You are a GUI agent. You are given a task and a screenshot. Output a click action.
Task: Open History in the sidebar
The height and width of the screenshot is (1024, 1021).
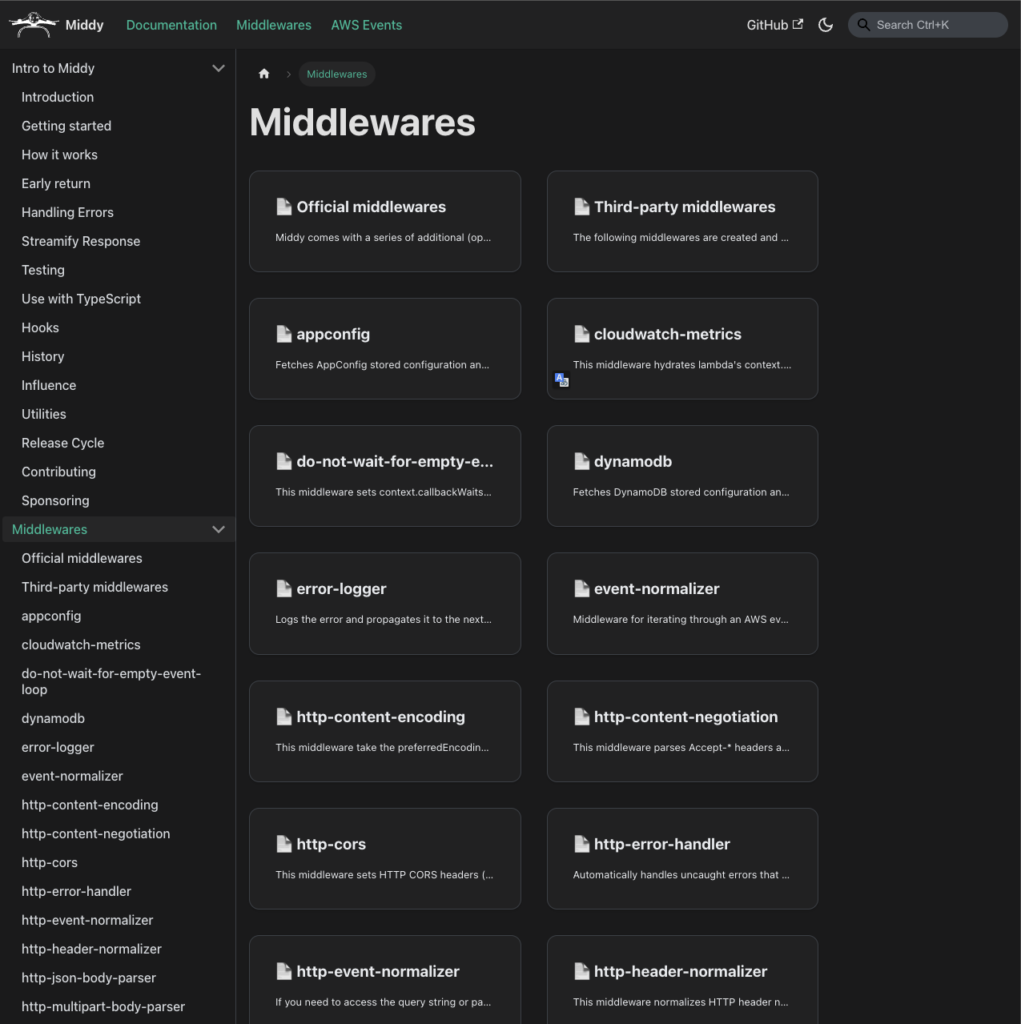coord(43,357)
